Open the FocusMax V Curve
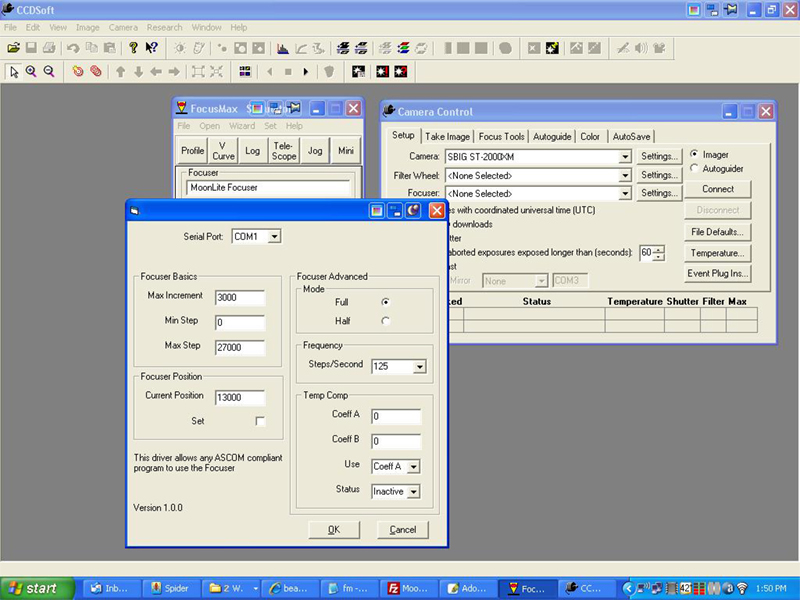This screenshot has width=800, height=600. click(223, 151)
